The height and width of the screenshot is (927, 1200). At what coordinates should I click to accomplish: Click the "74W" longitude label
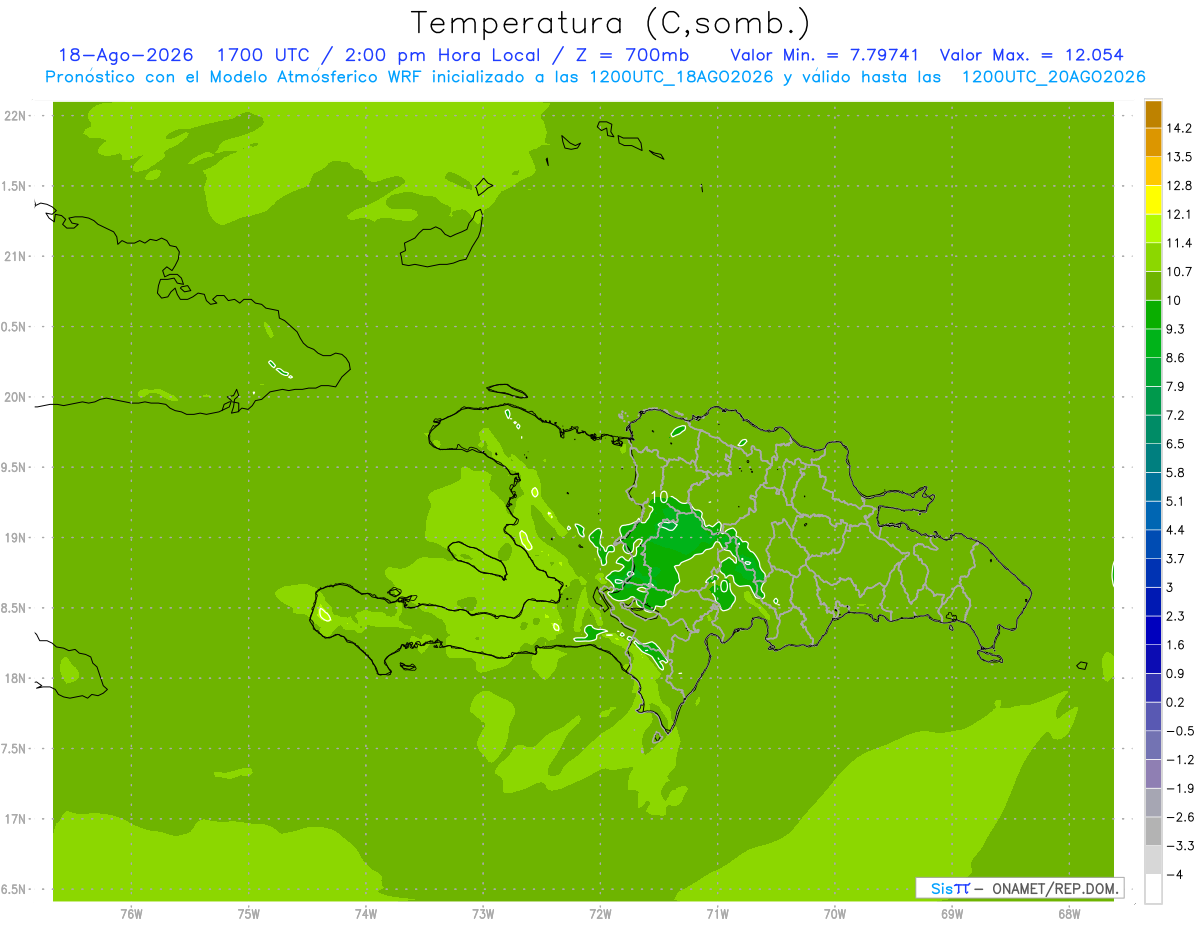[x=365, y=914]
